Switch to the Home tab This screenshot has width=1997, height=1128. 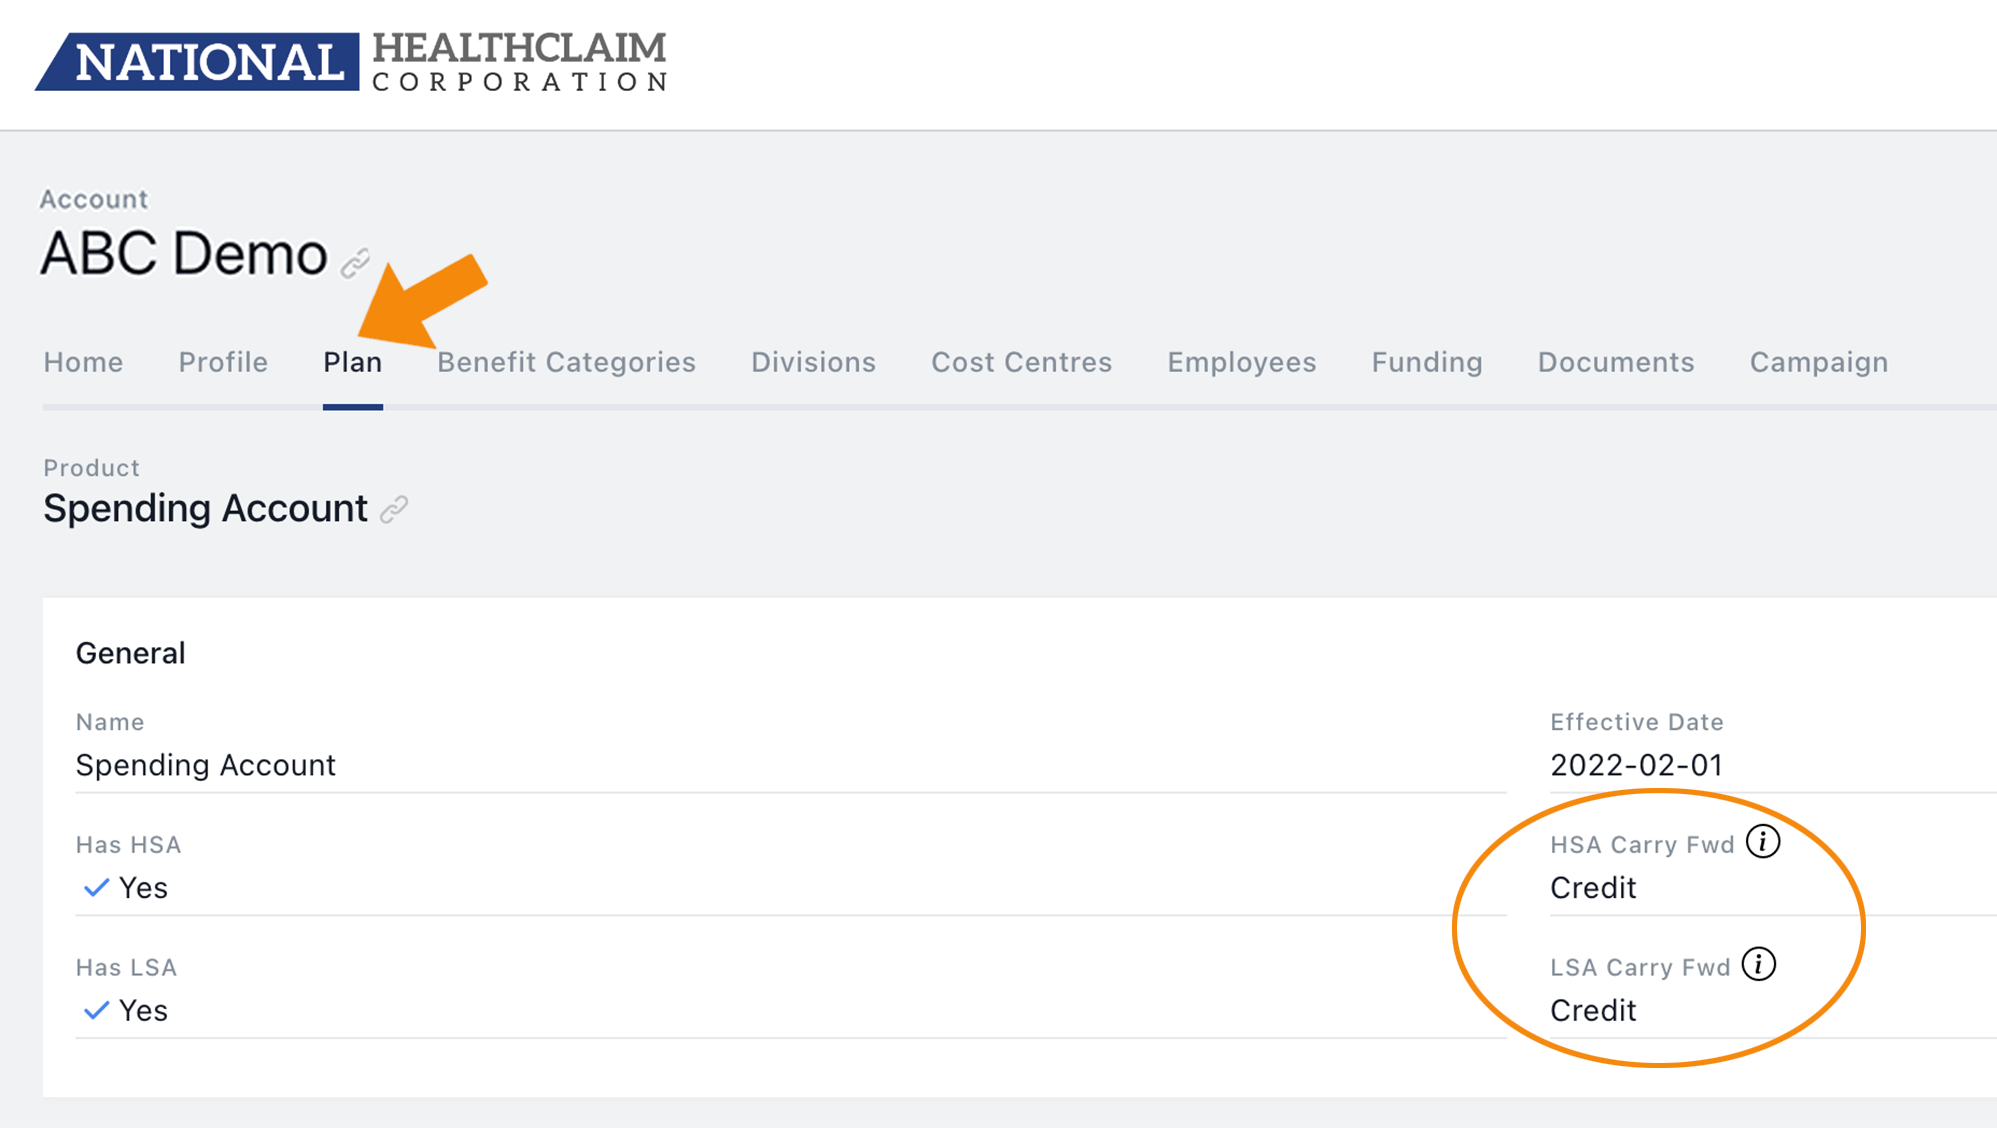pos(83,362)
